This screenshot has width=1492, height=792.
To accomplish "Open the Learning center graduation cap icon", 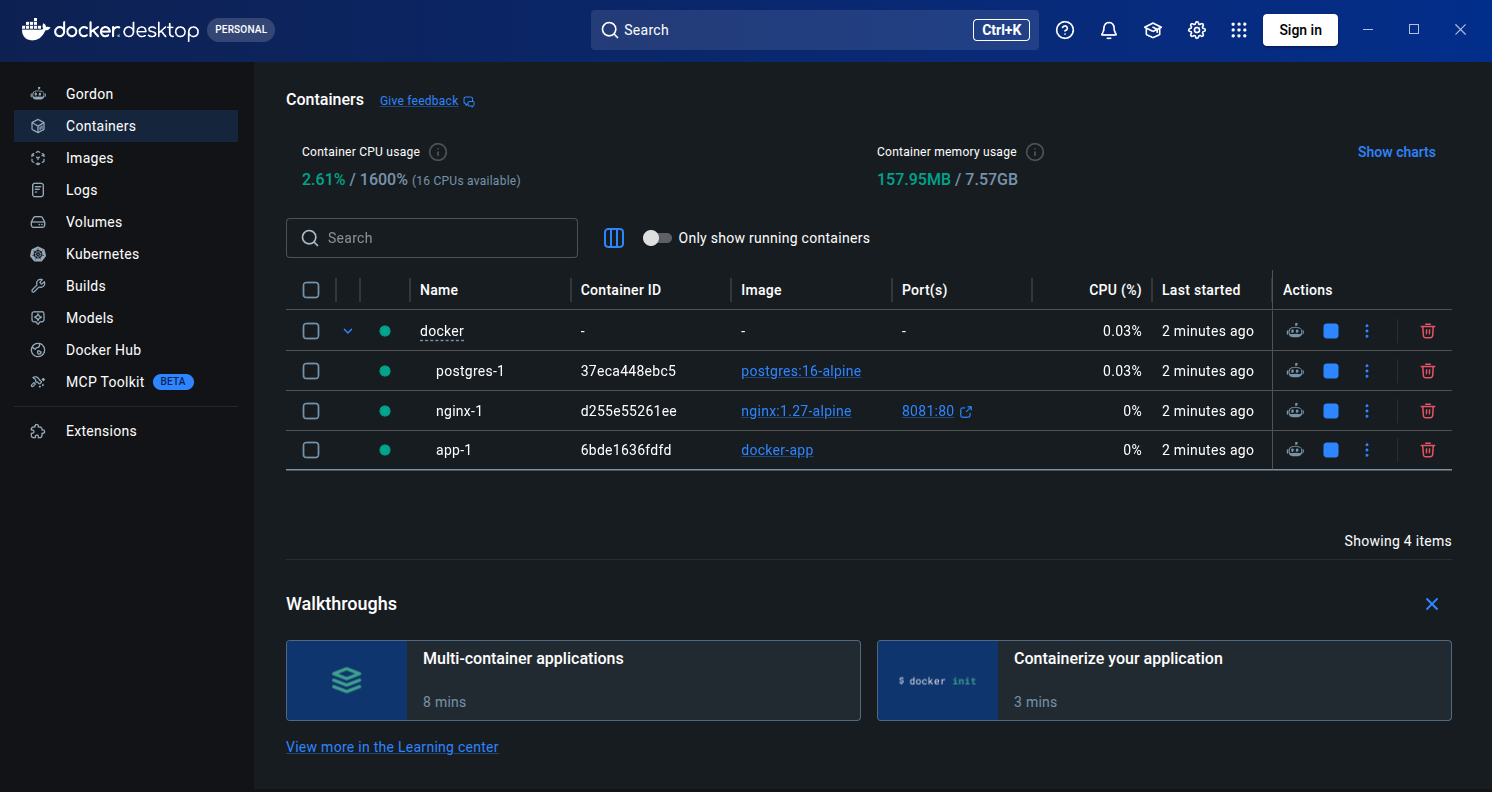I will pyautogui.click(x=1153, y=30).
